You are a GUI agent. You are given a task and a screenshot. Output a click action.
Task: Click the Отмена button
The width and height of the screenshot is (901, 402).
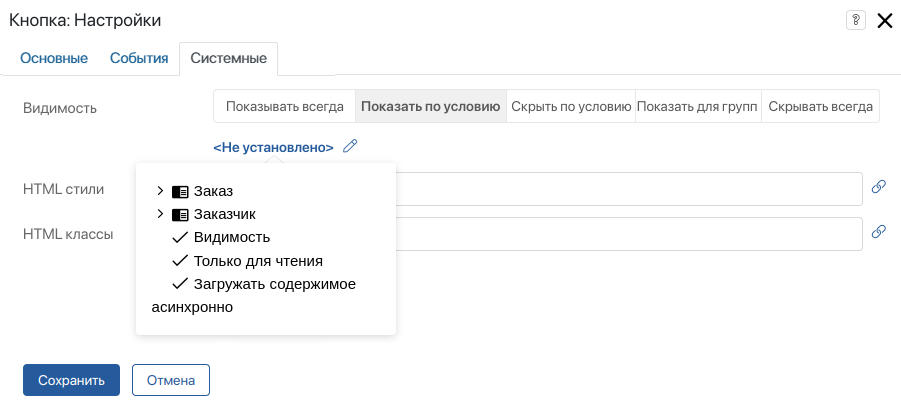pyautogui.click(x=170, y=380)
